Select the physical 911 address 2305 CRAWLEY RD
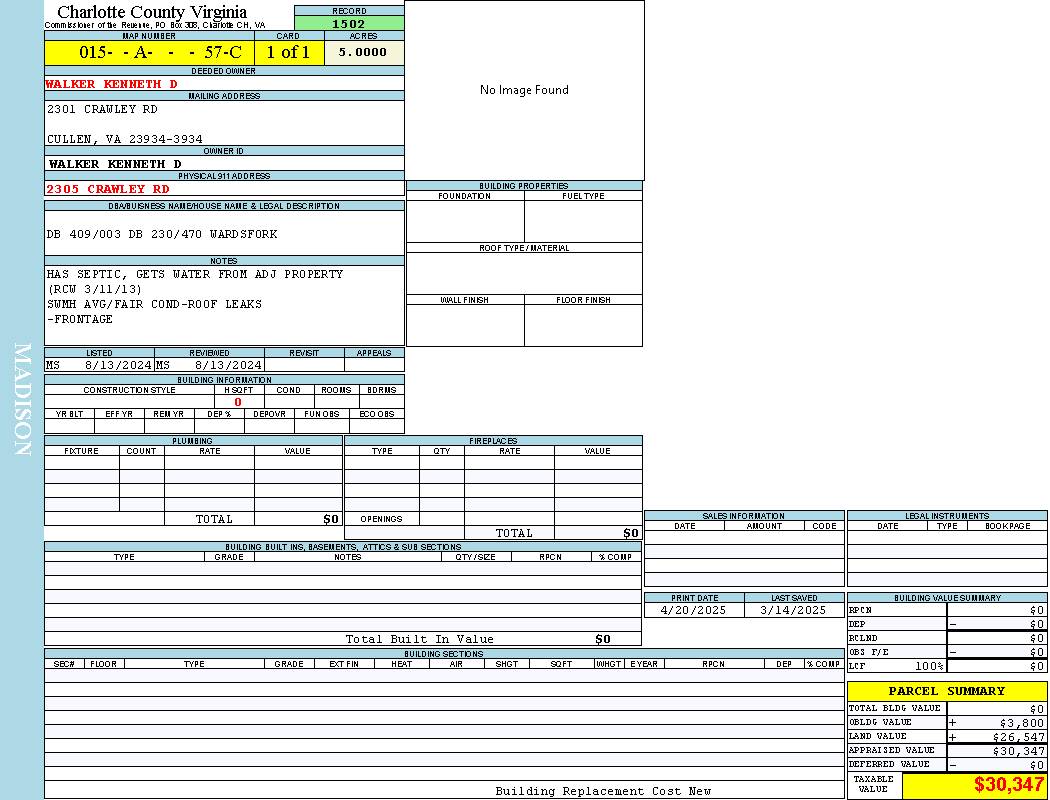The width and height of the screenshot is (1050, 800). 108,189
